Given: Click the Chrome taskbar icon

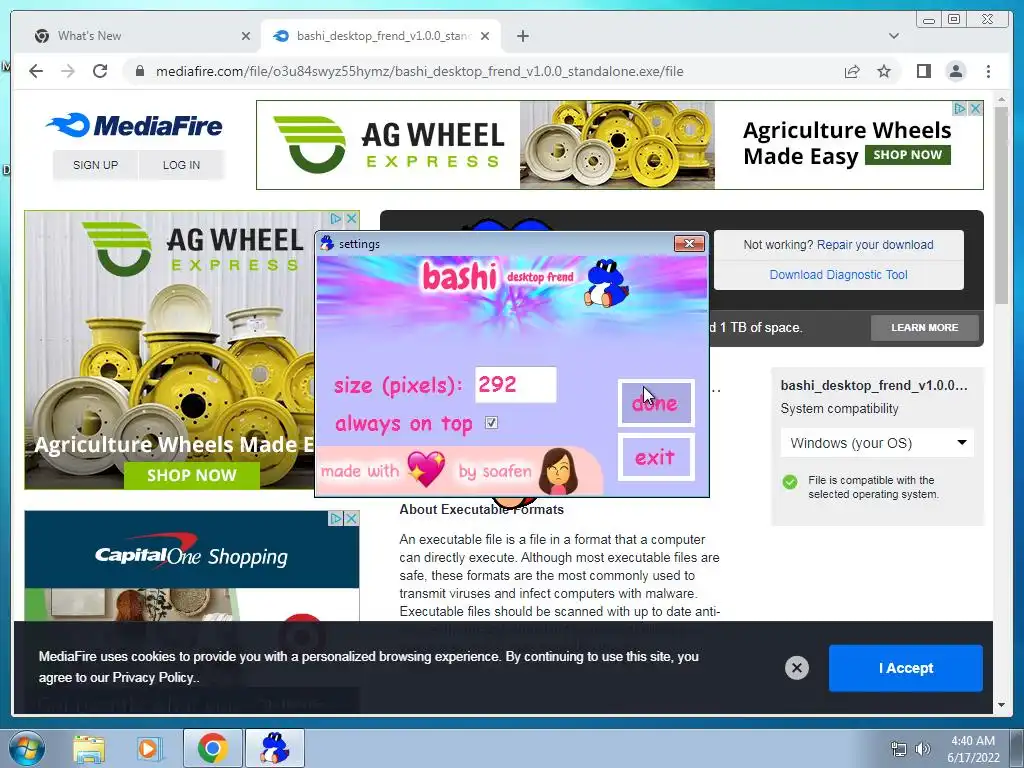Looking at the screenshot, I should (x=212, y=748).
